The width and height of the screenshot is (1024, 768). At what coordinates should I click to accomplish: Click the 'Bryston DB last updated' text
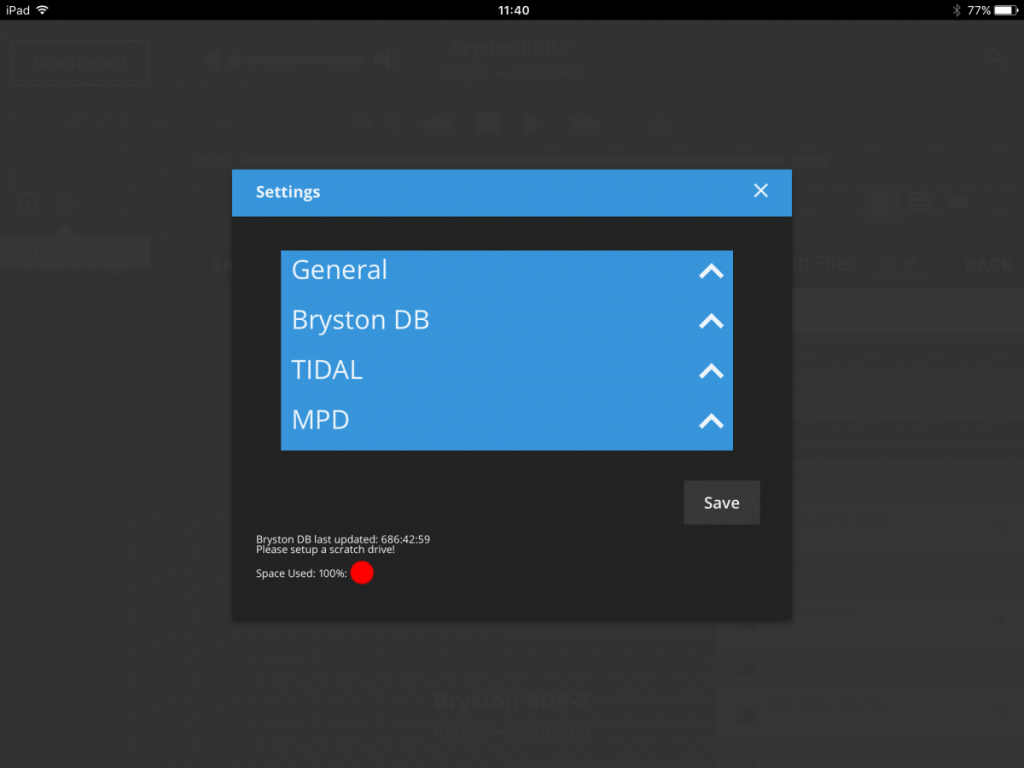343,539
